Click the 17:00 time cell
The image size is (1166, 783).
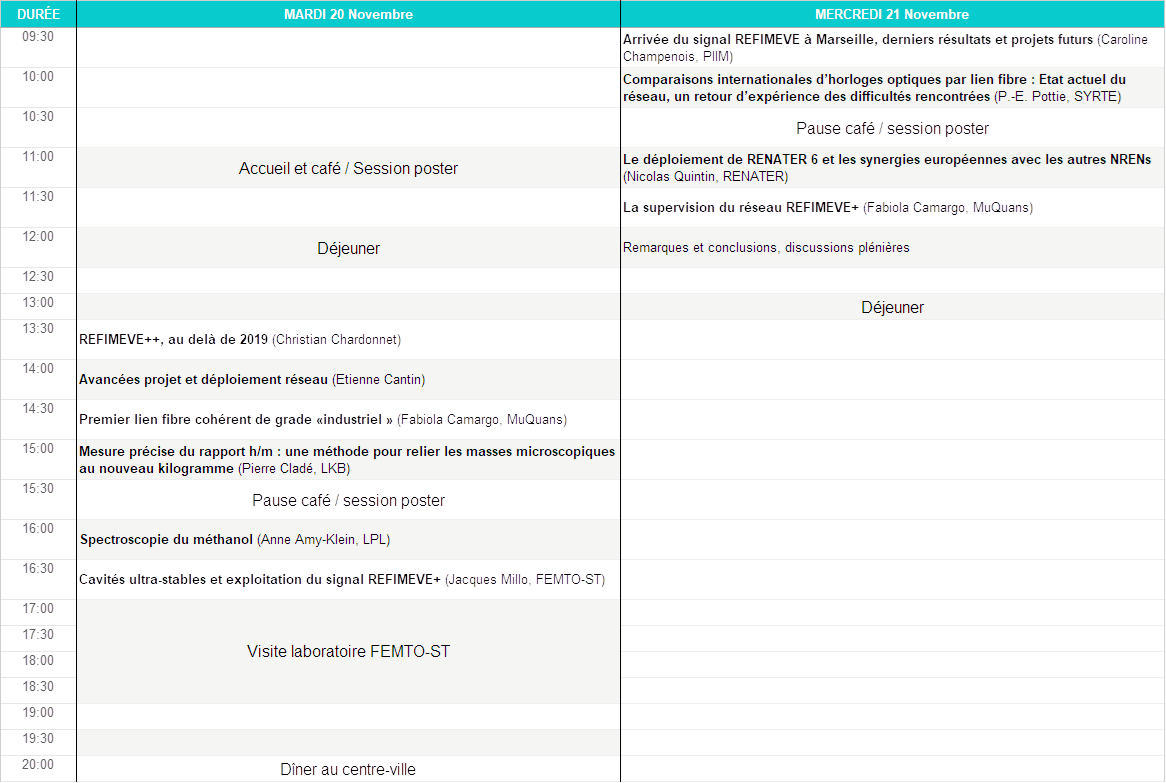[38, 613]
